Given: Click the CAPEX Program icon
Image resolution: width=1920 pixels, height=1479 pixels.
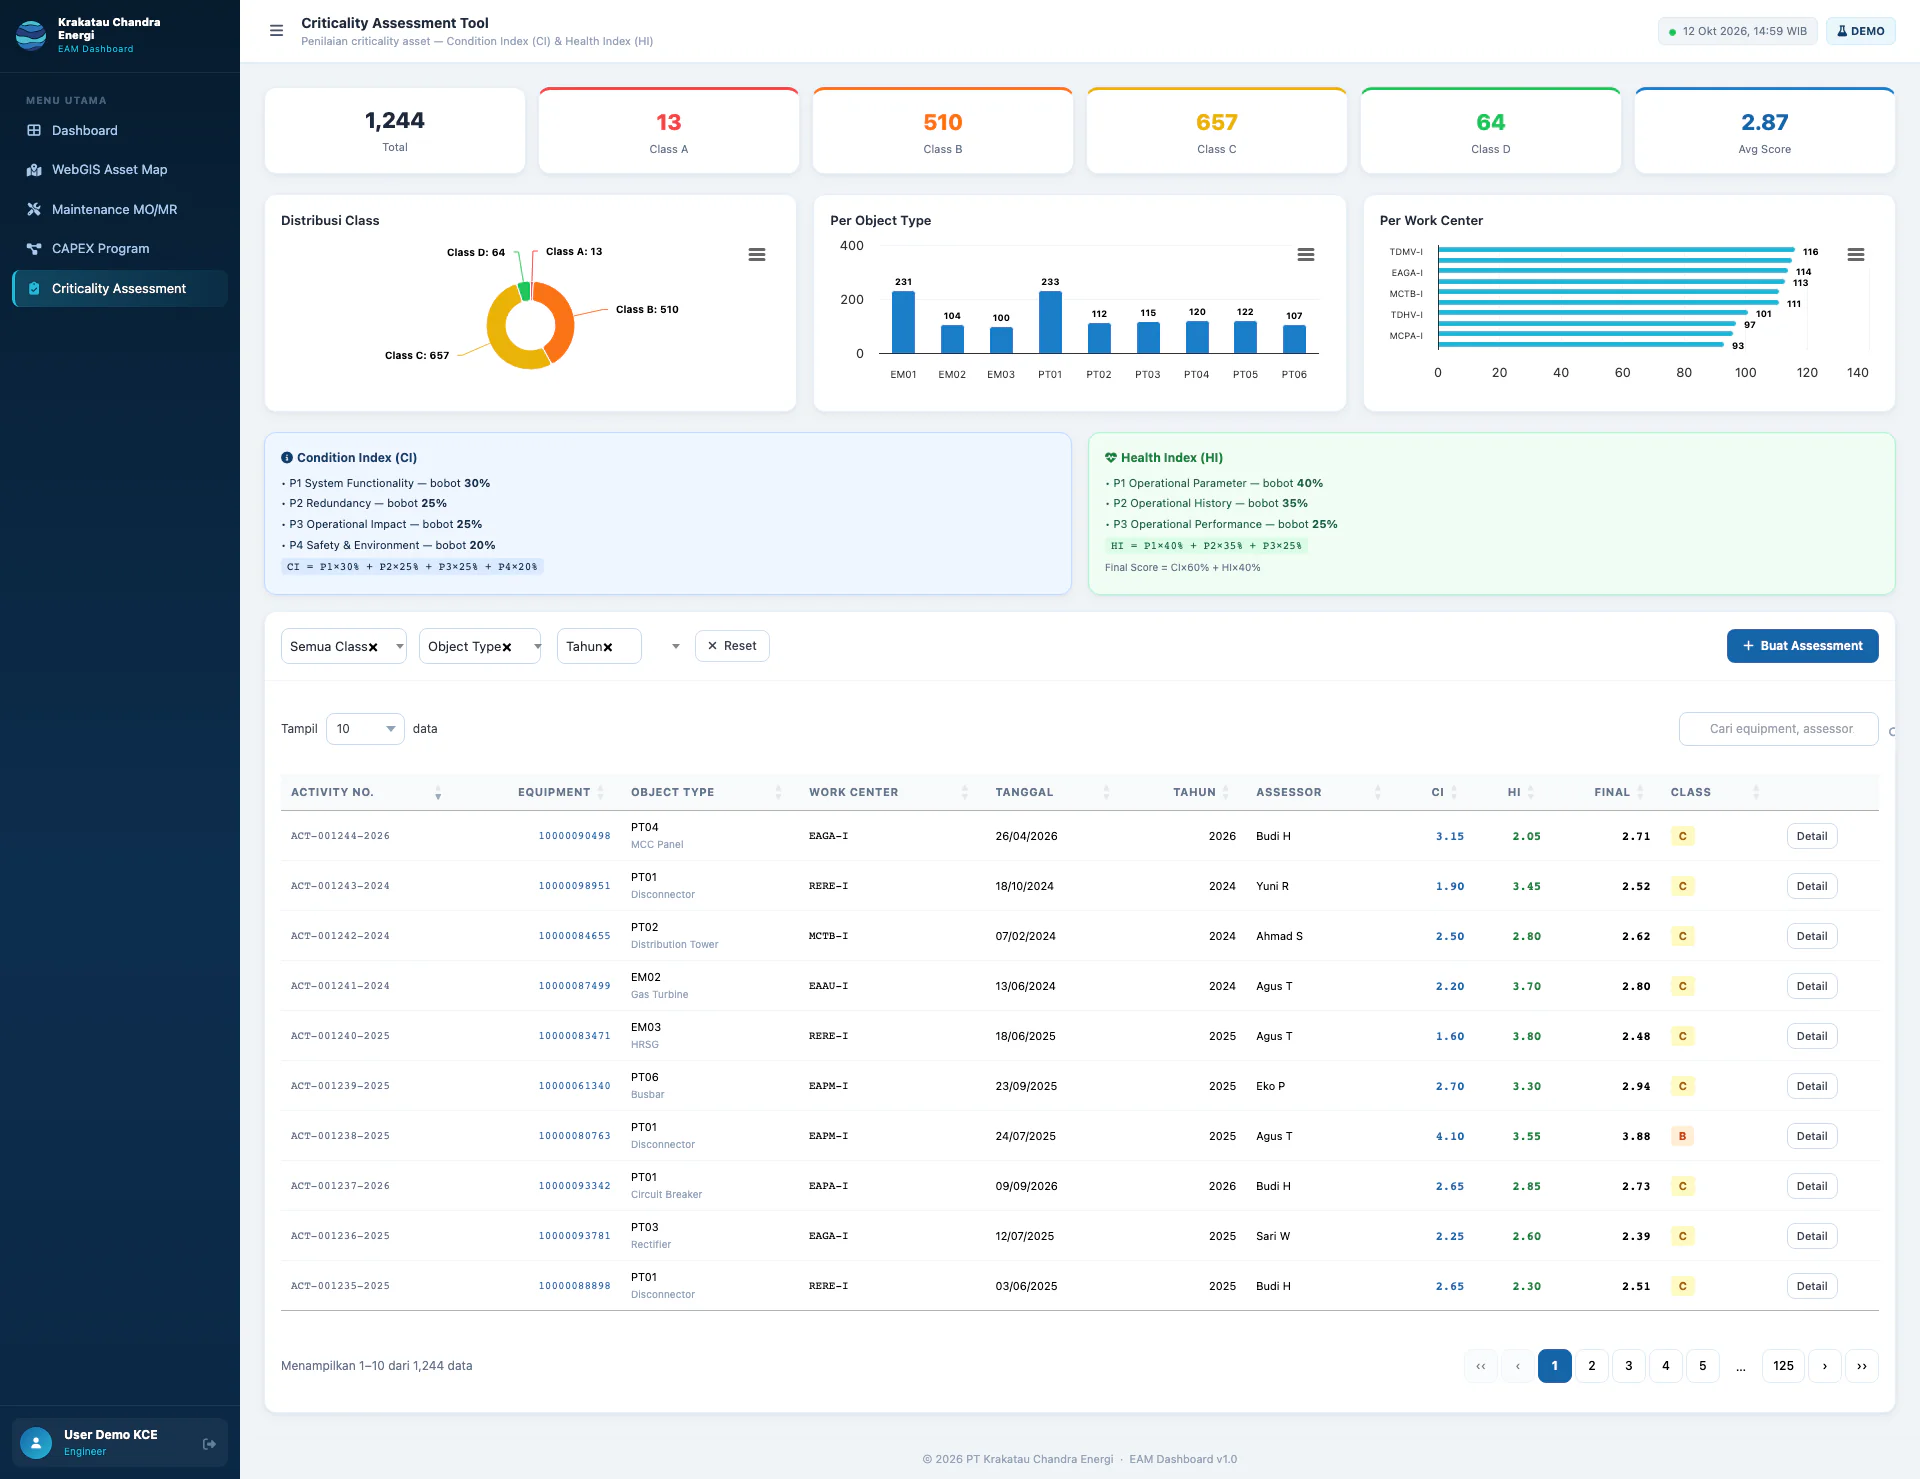Looking at the screenshot, I should 34,249.
